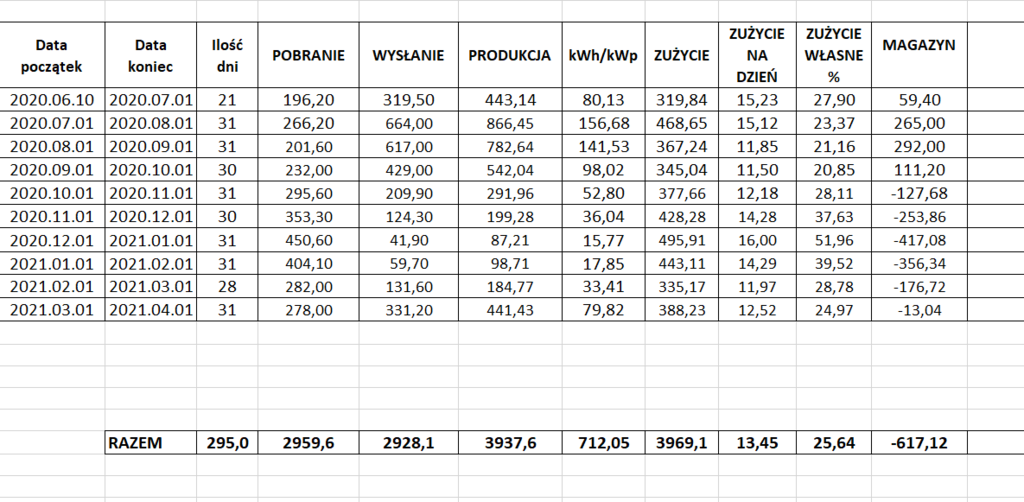Click end date cell 2021.04.01
Viewport: 1024px width, 502px height.
pos(151,309)
